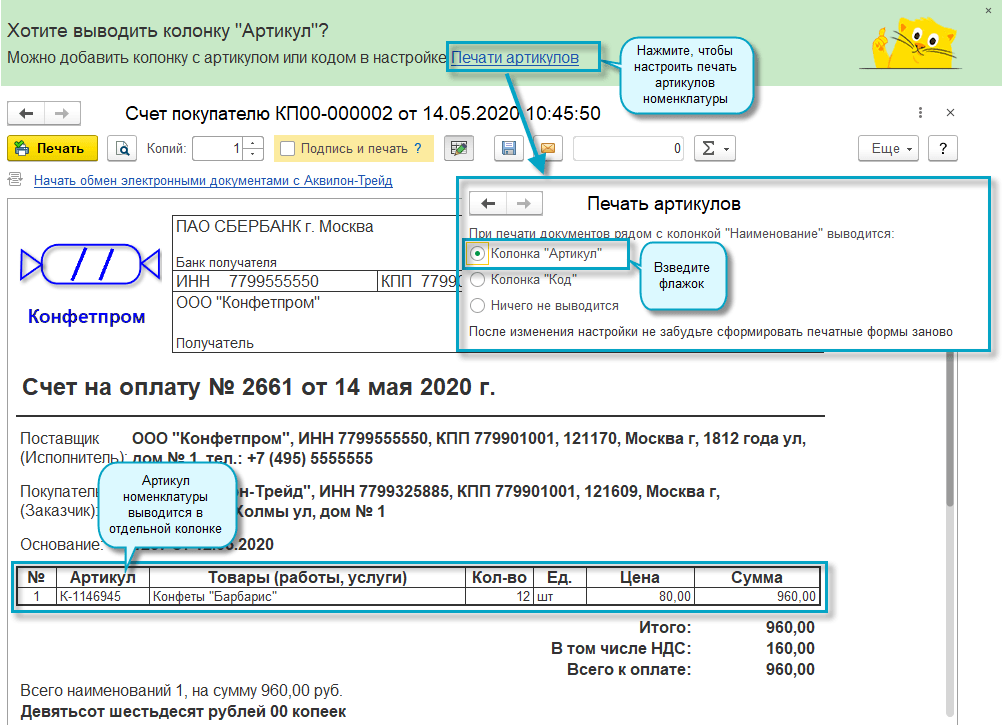This screenshot has height=725, width=1002.
Task: Click link to start exchange with Аквилон-Трейд
Action: [213, 180]
